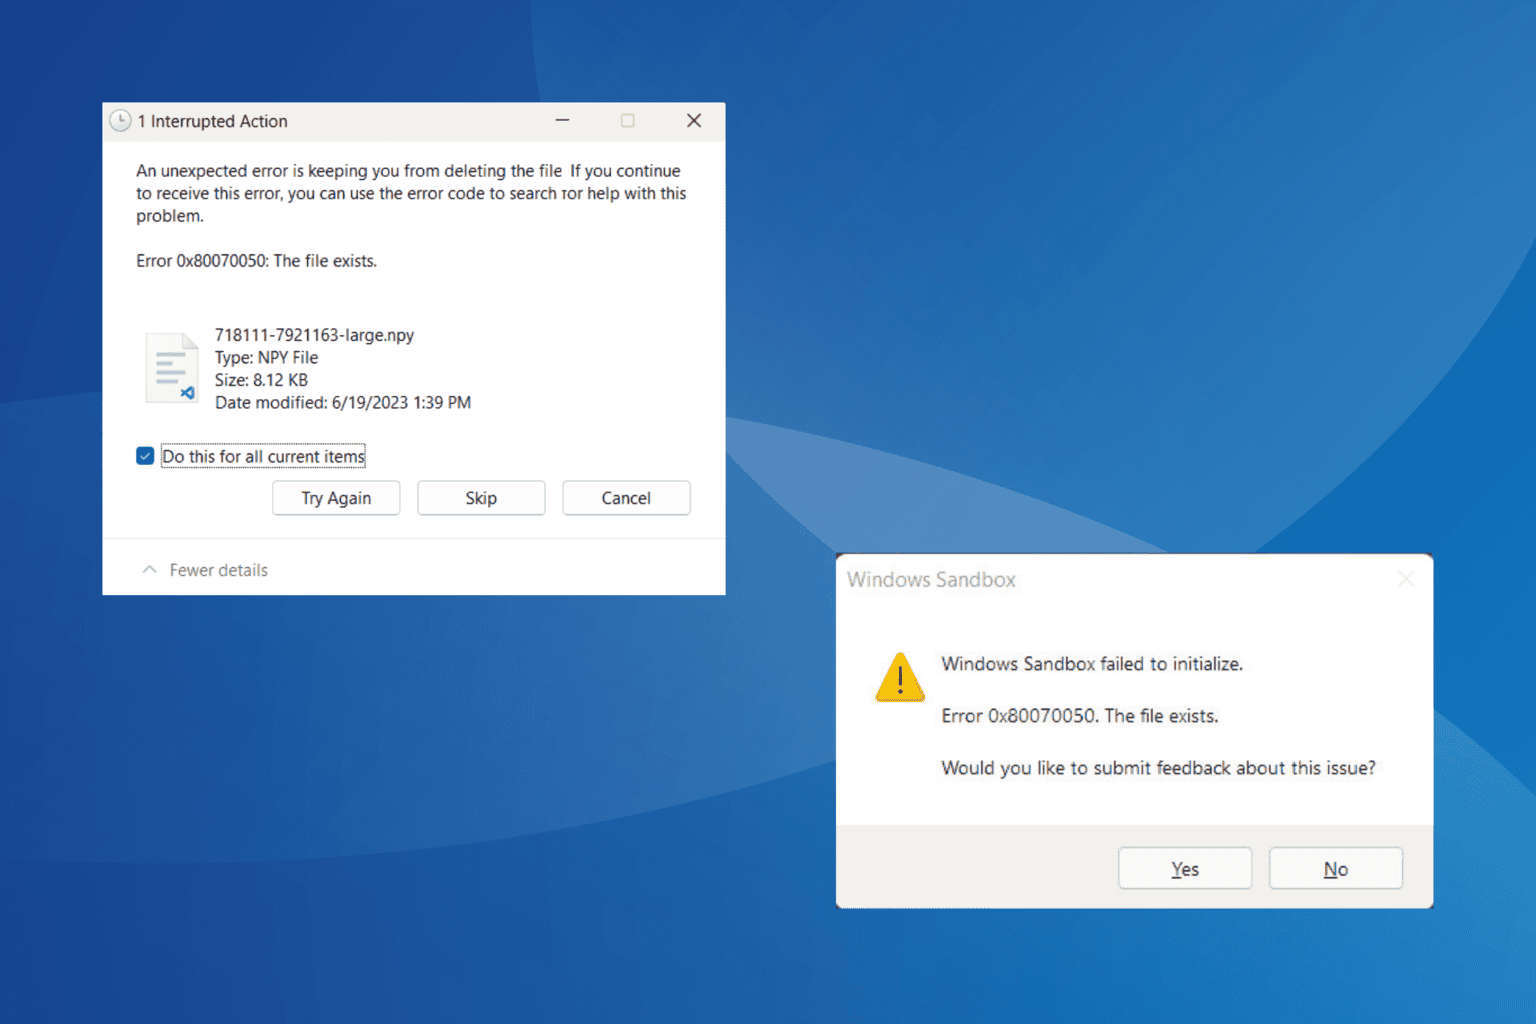Choose Yes to submit Sandbox feedback
This screenshot has width=1536, height=1024.
click(1185, 869)
